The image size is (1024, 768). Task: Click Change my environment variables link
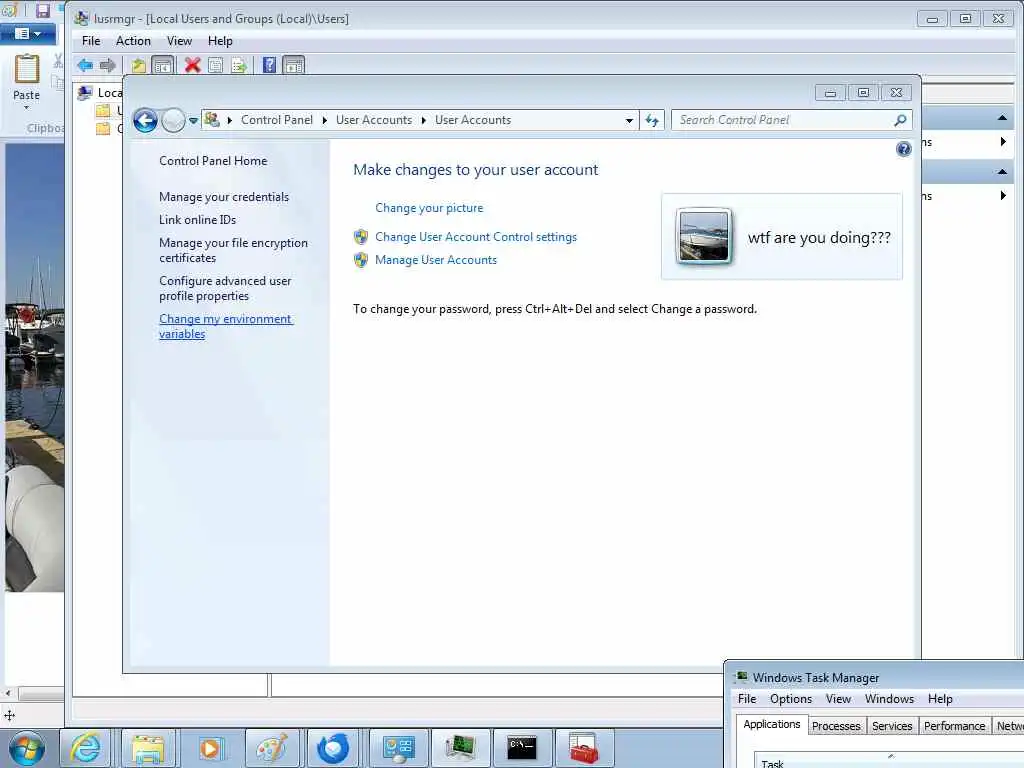click(226, 326)
